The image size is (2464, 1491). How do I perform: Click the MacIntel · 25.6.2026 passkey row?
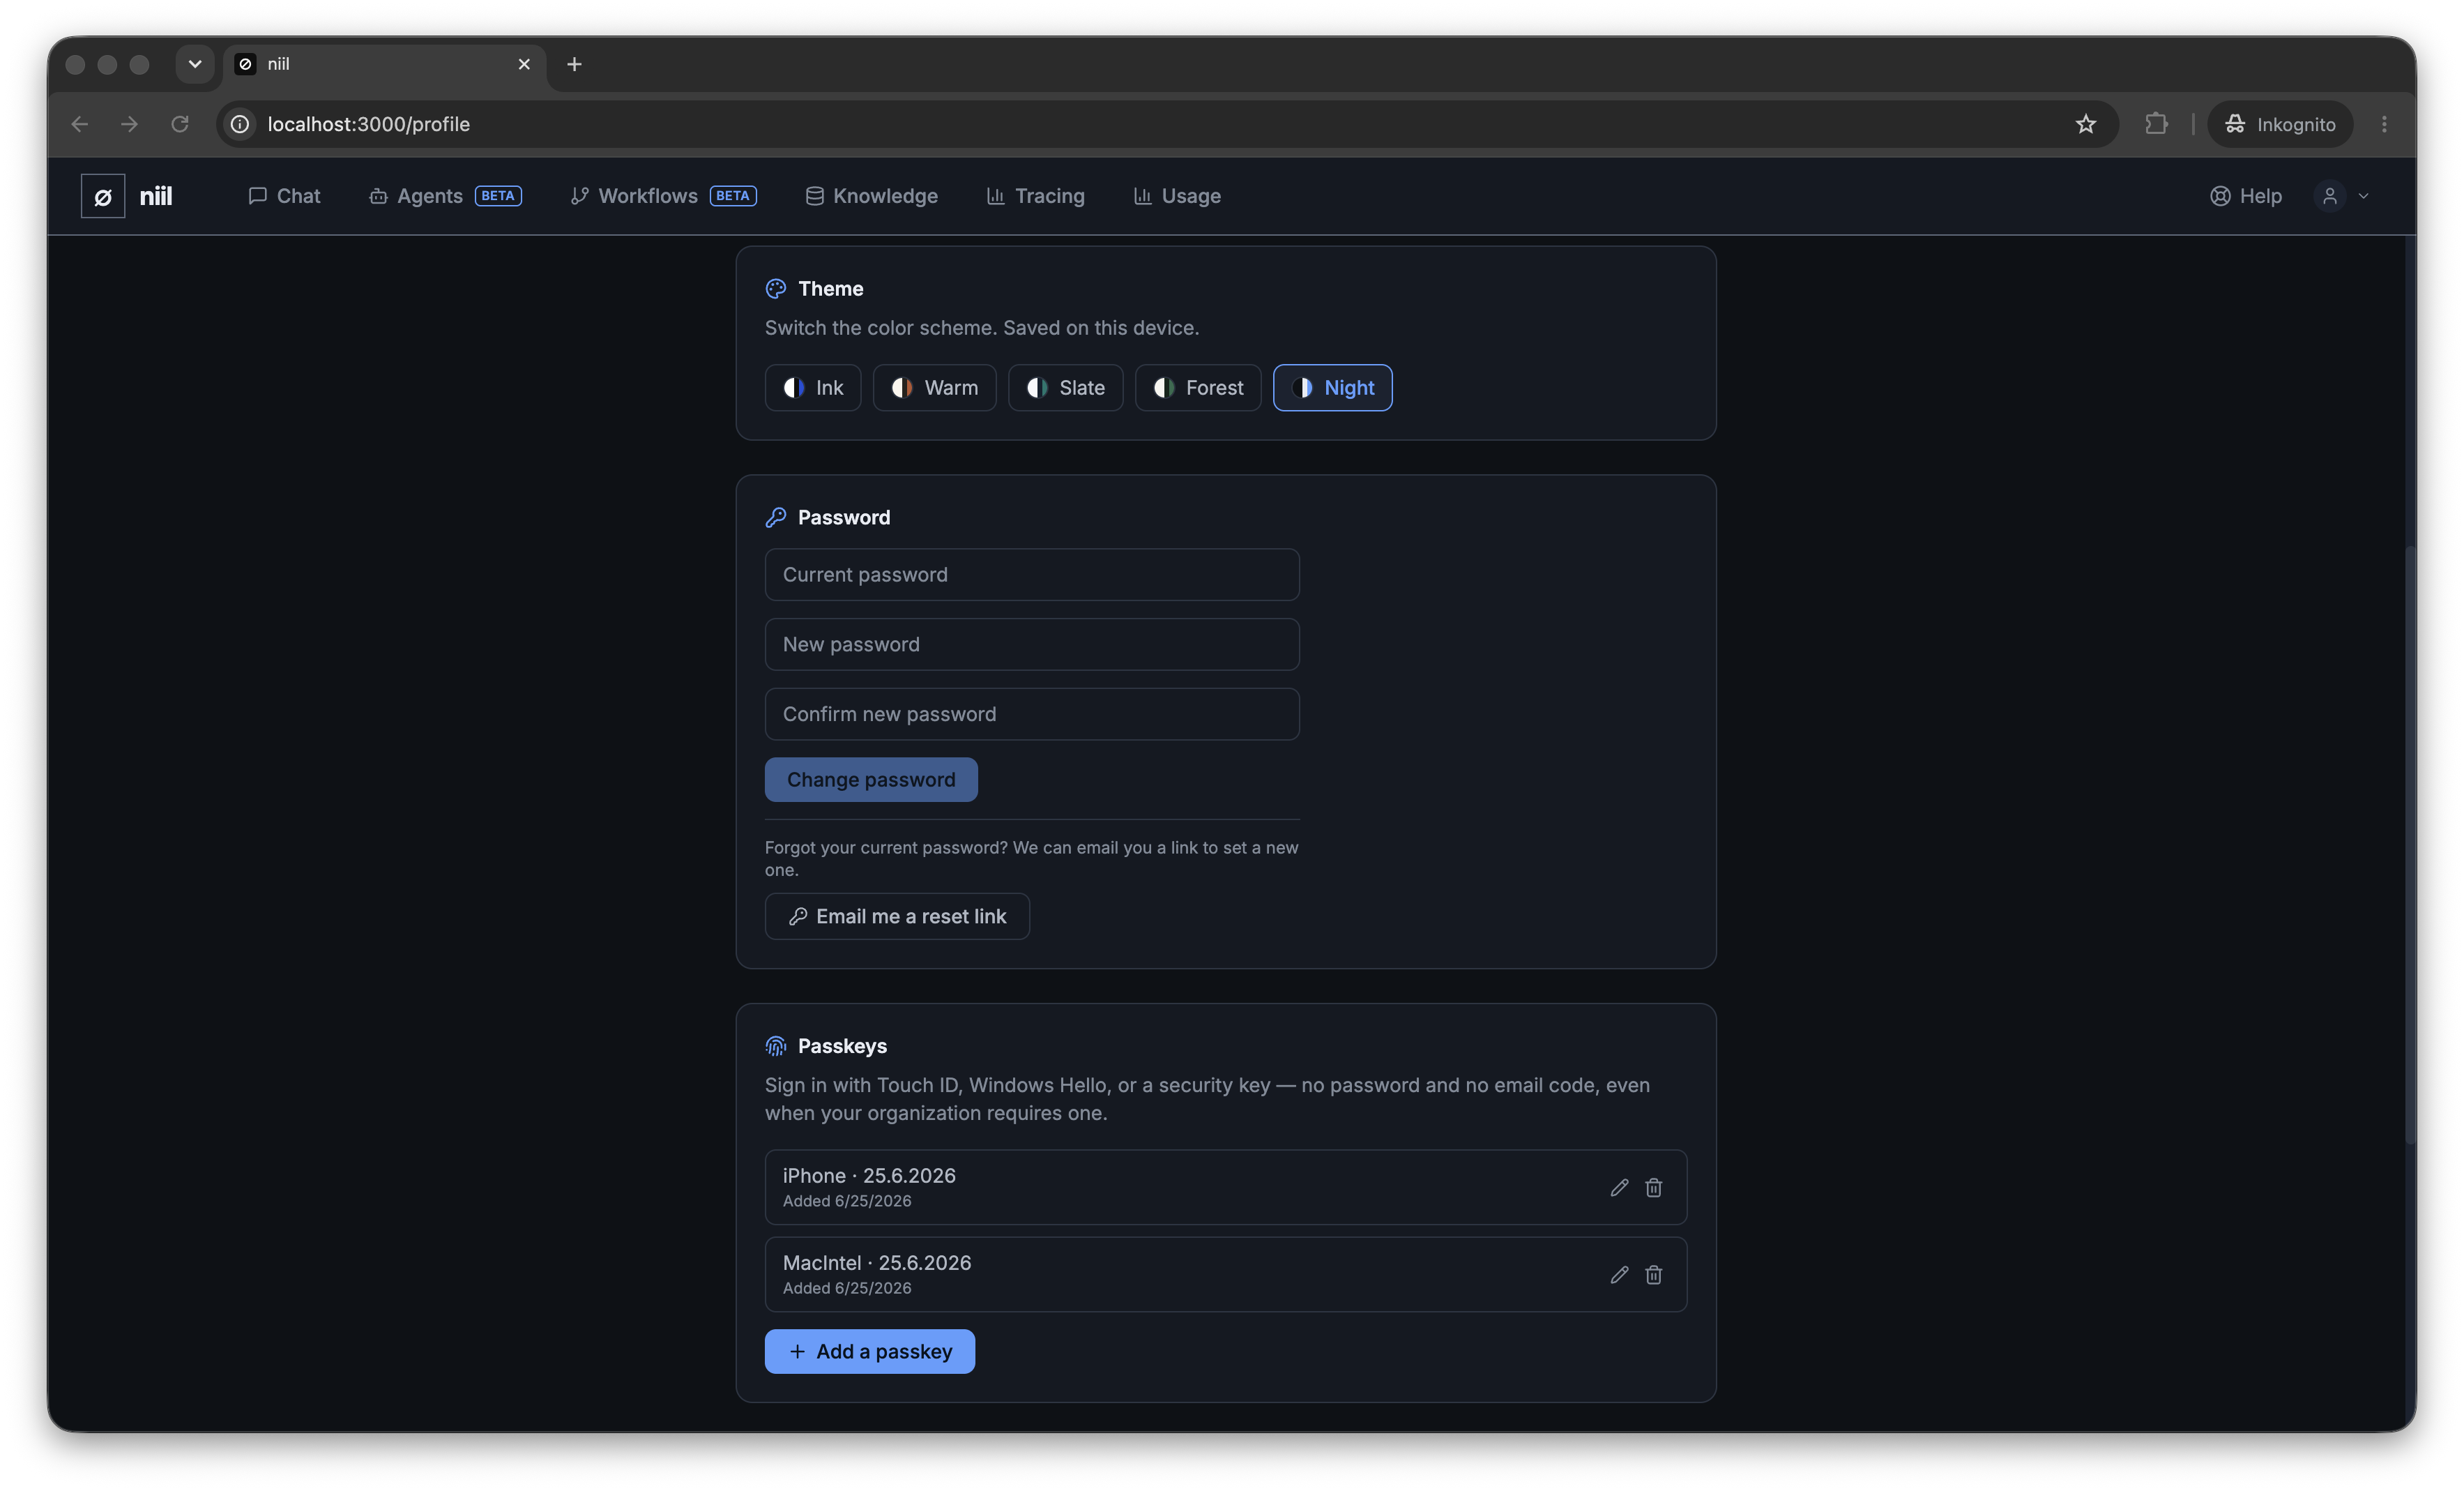(1226, 1275)
